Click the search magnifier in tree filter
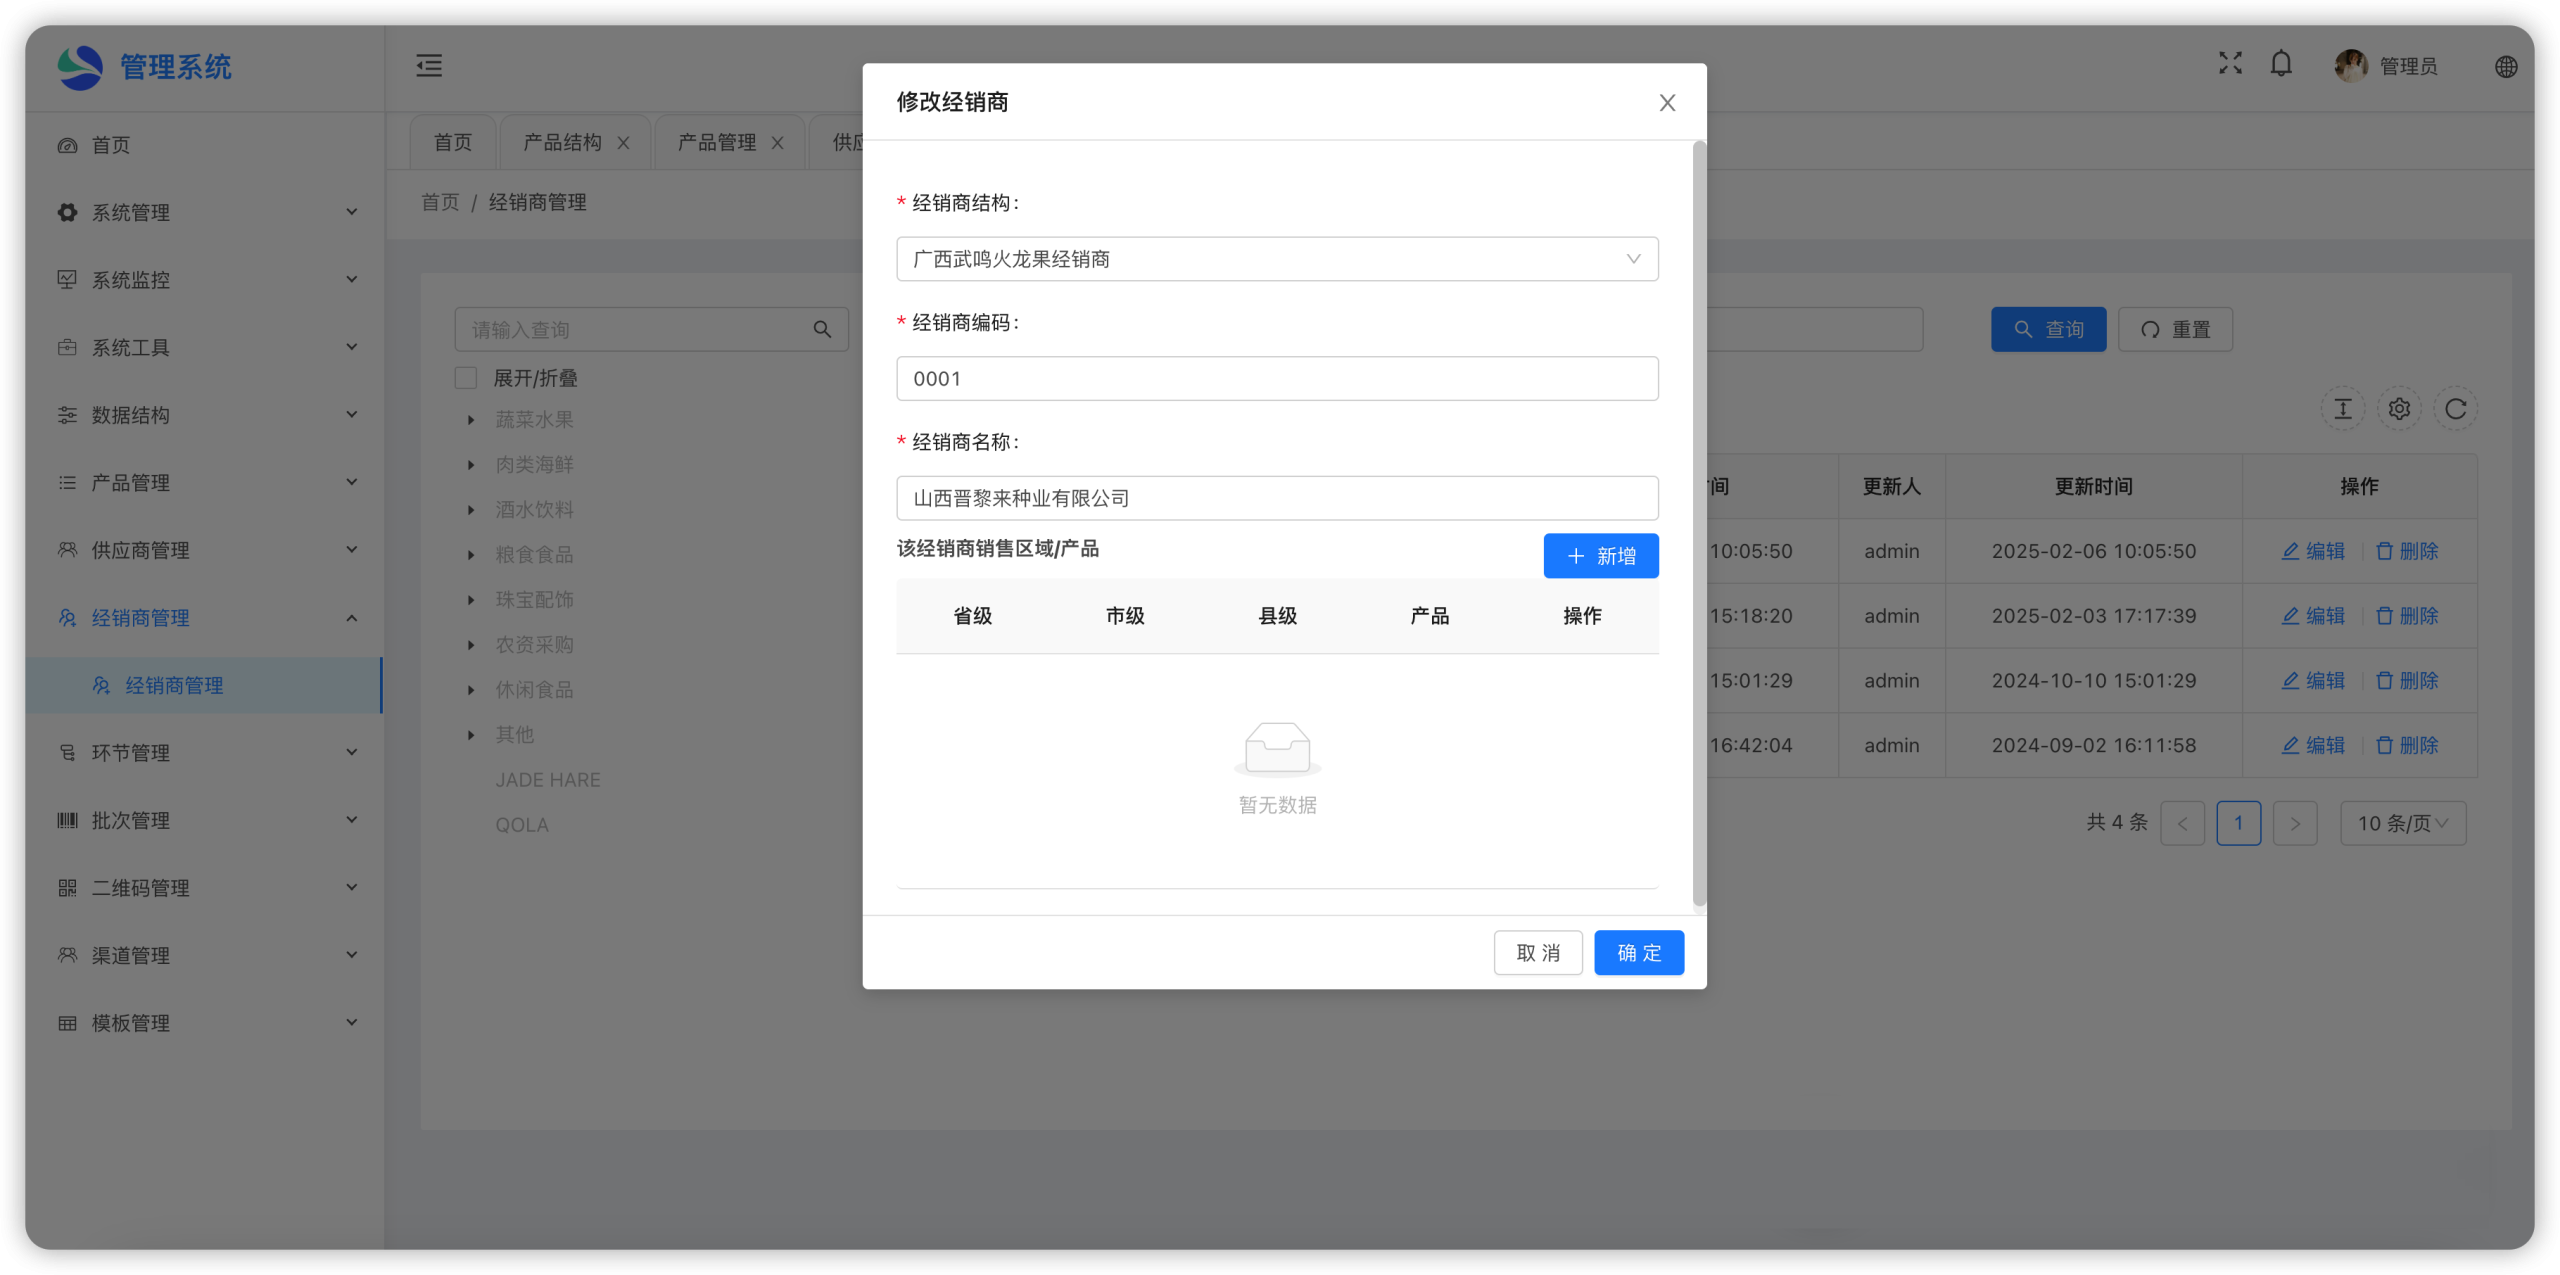This screenshot has width=2560, height=1275. [x=822, y=330]
